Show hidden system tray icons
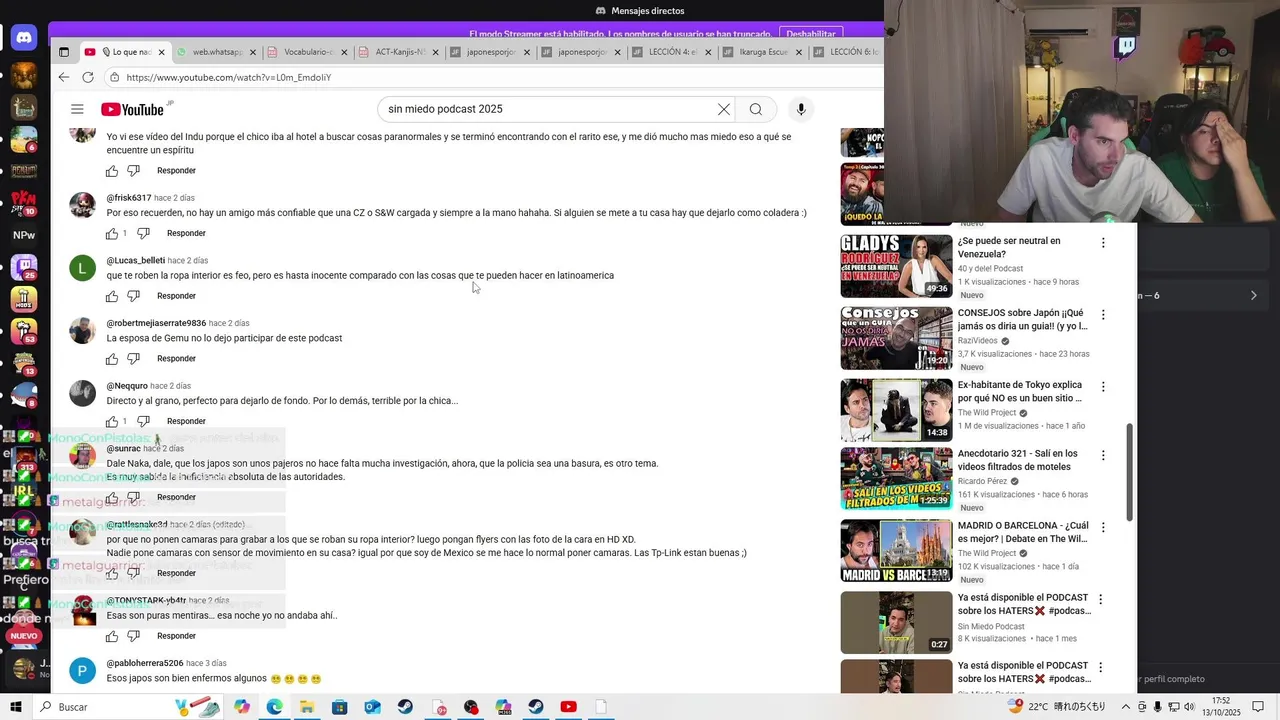Viewport: 1280px width, 720px height. click(1124, 707)
